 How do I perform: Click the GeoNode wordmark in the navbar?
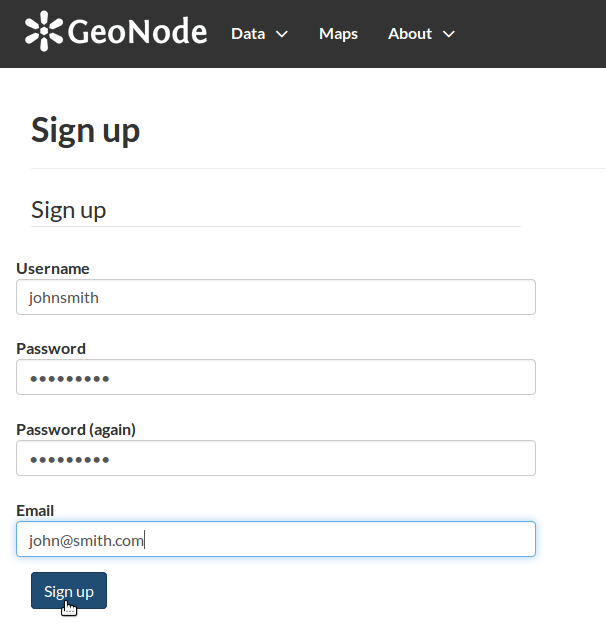coord(137,31)
